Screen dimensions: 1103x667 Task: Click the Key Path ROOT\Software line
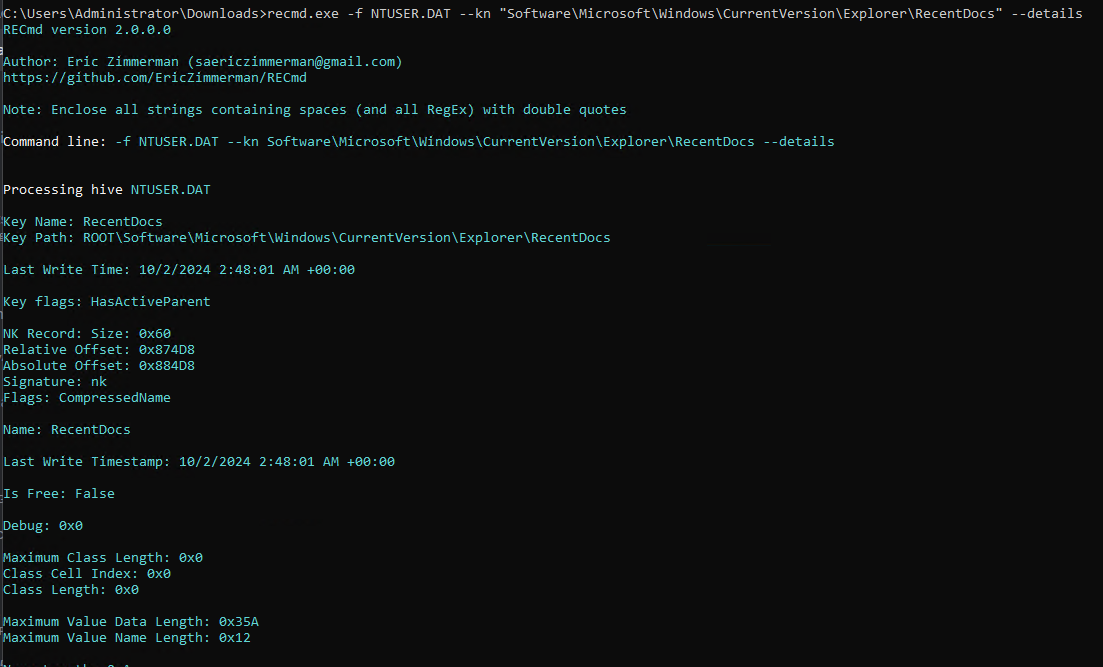point(307,238)
